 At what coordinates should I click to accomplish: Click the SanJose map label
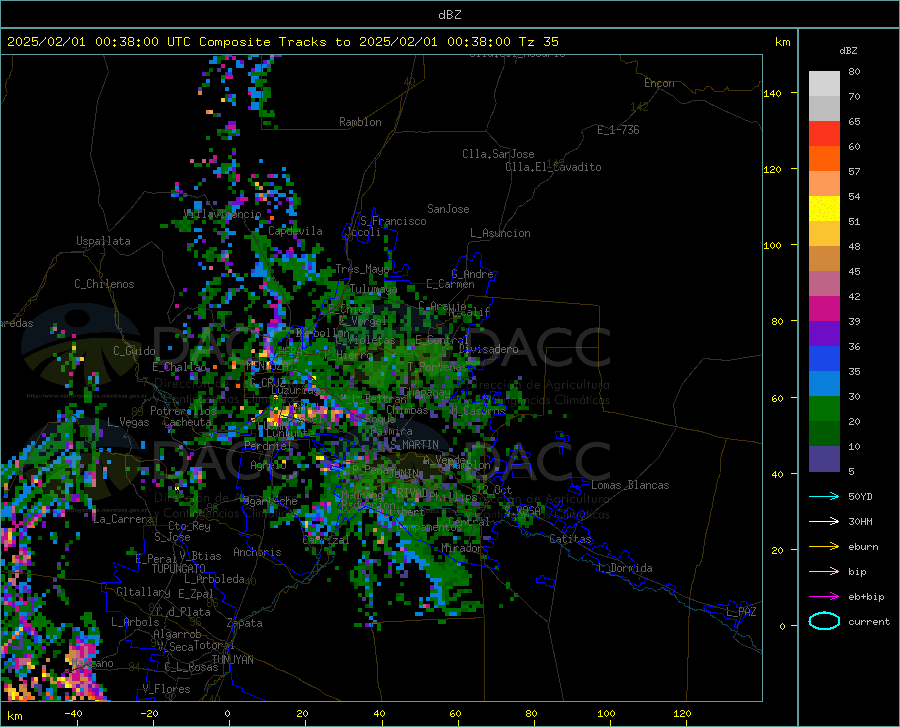click(x=448, y=209)
